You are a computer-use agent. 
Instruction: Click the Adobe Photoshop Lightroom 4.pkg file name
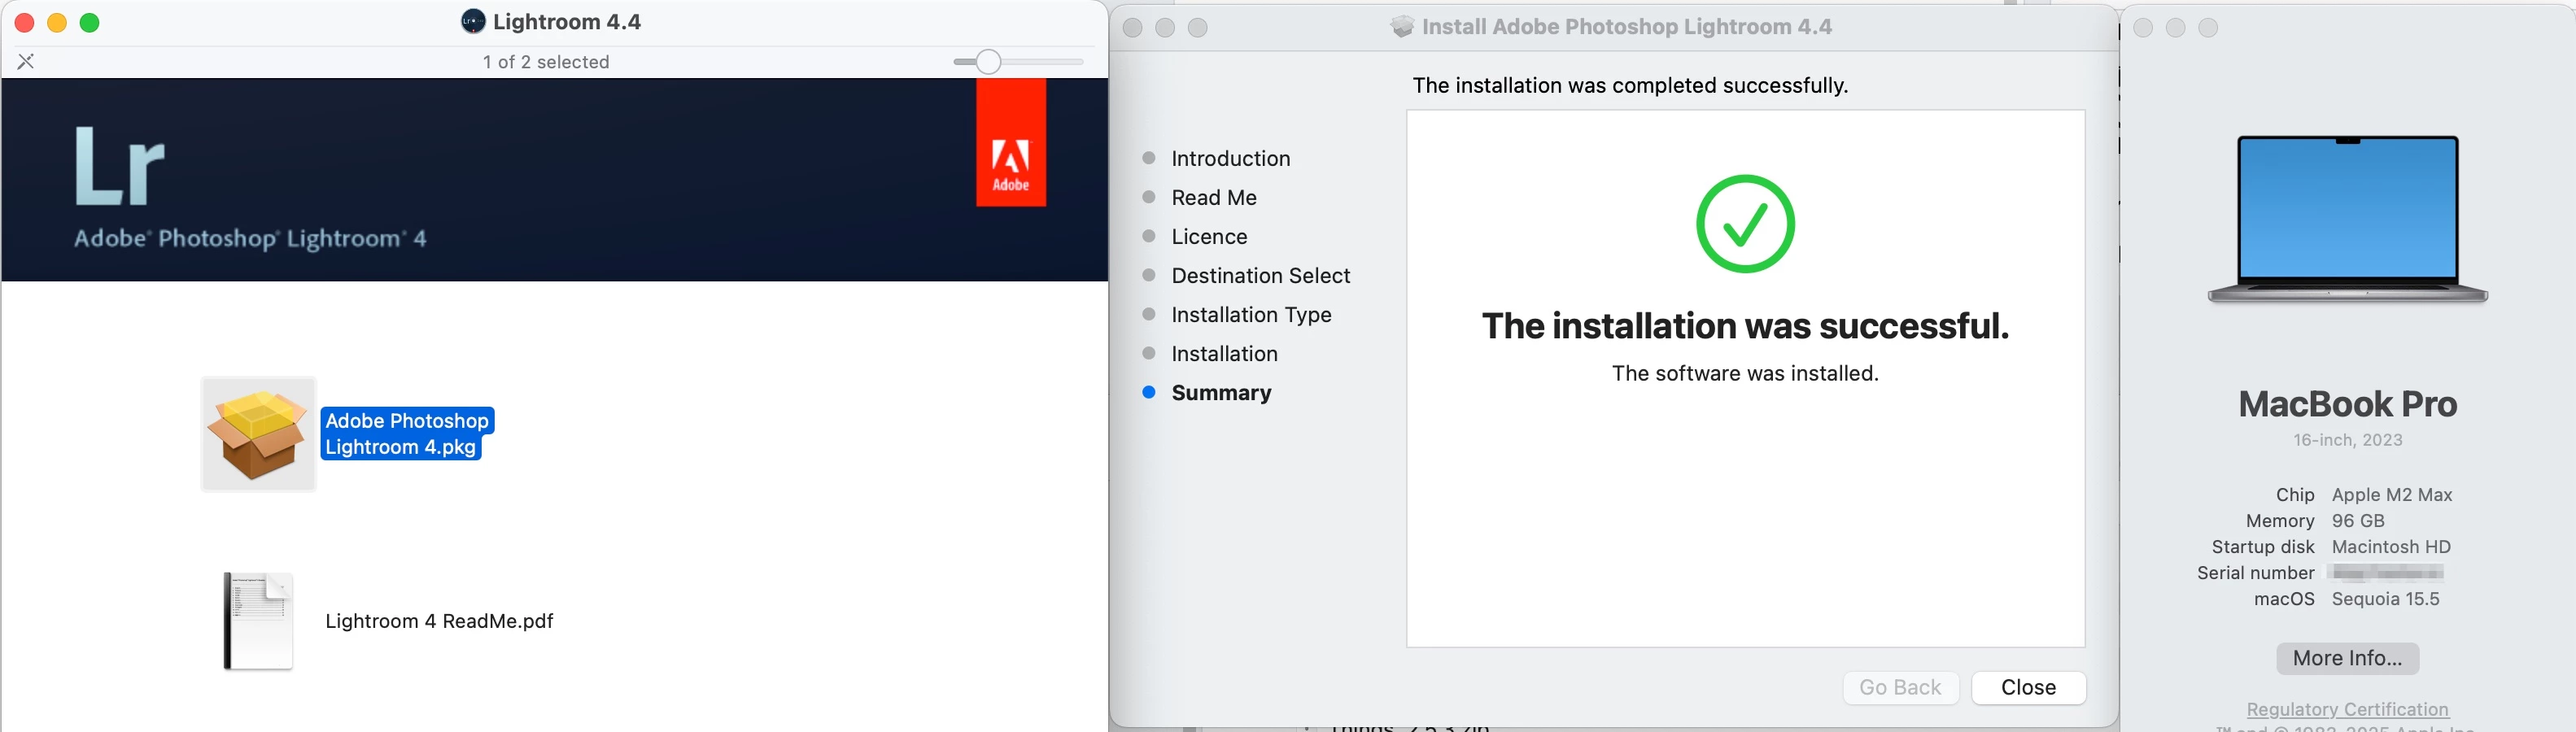click(x=407, y=433)
